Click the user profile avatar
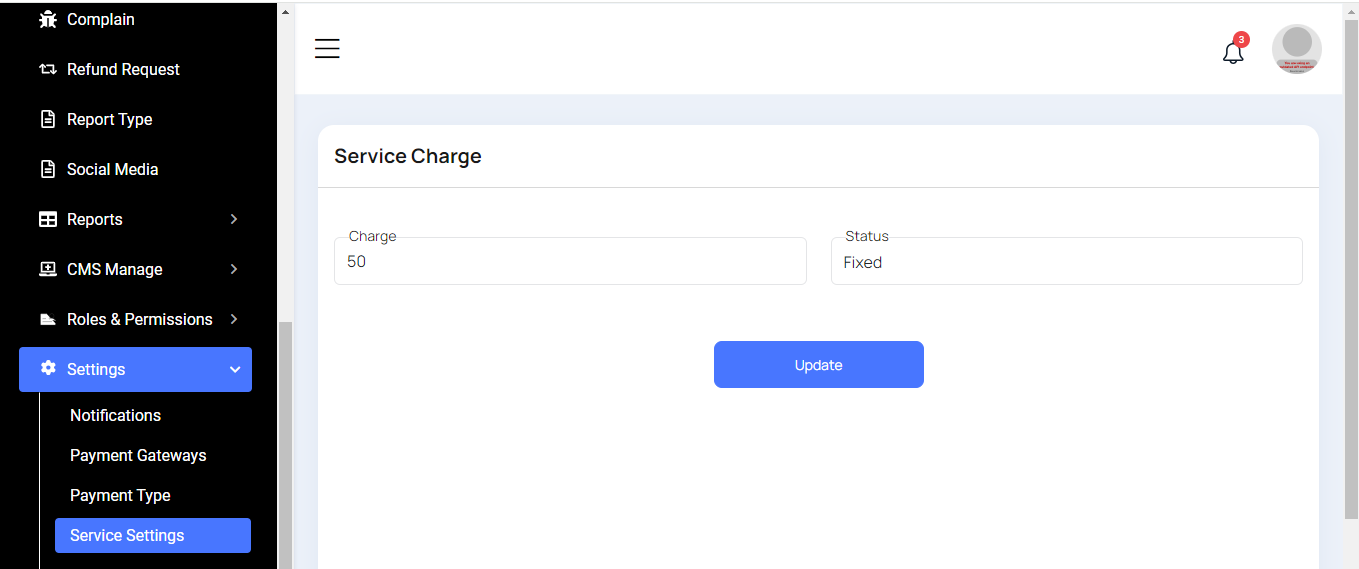Screen dimensions: 1359x569 point(1296,49)
